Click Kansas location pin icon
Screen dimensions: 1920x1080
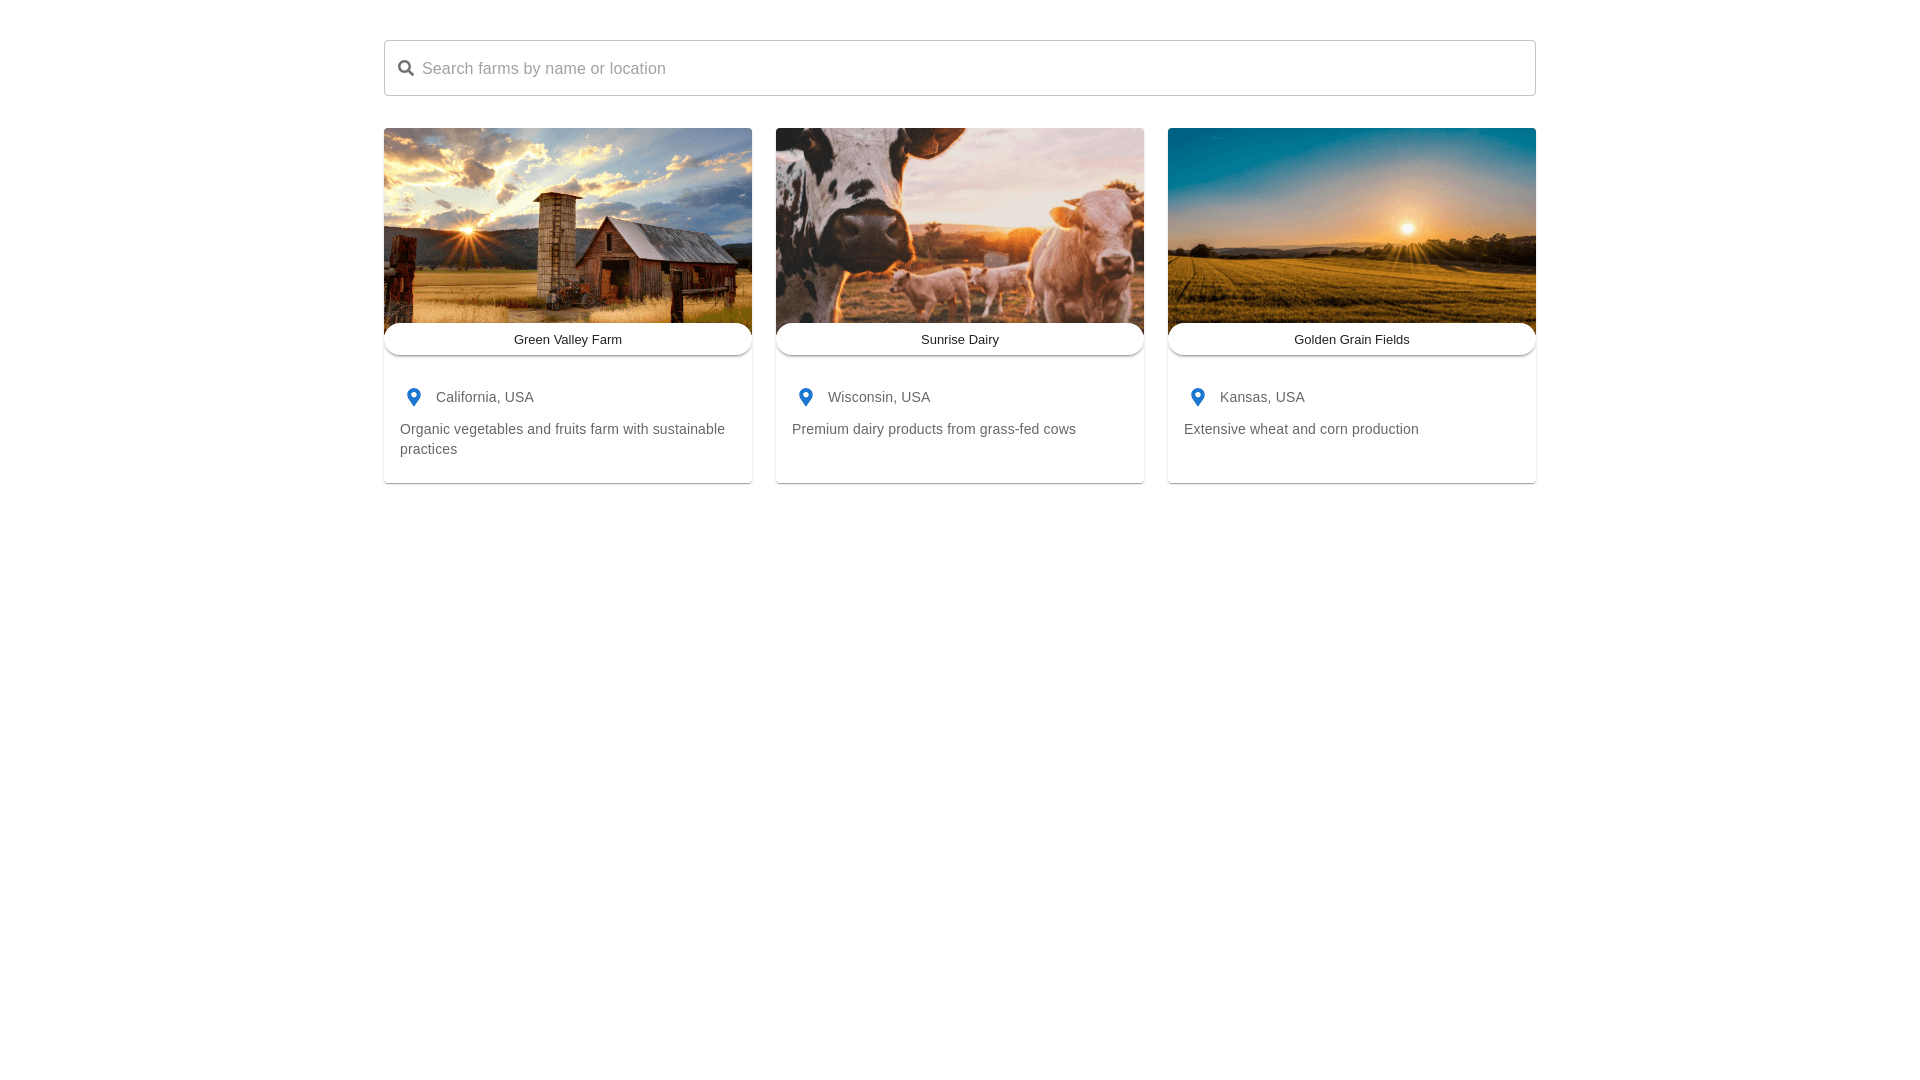tap(1198, 397)
